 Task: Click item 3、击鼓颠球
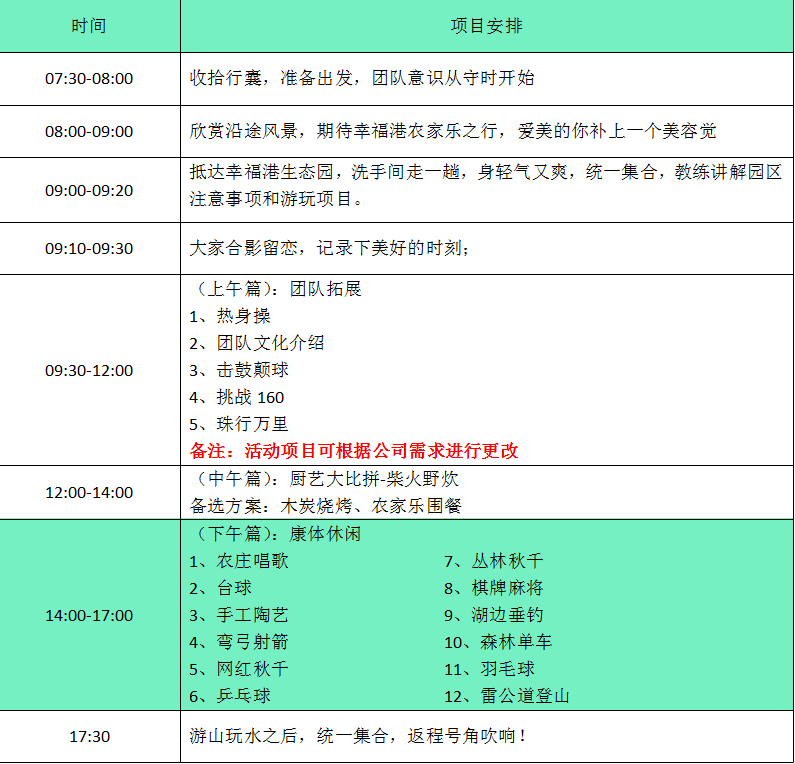tap(239, 370)
